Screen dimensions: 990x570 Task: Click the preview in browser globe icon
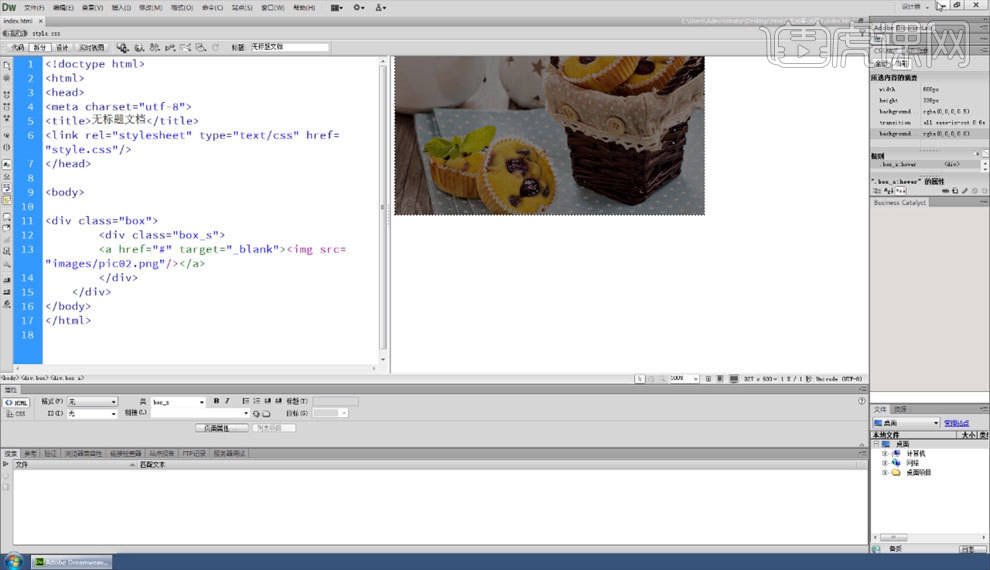(139, 47)
